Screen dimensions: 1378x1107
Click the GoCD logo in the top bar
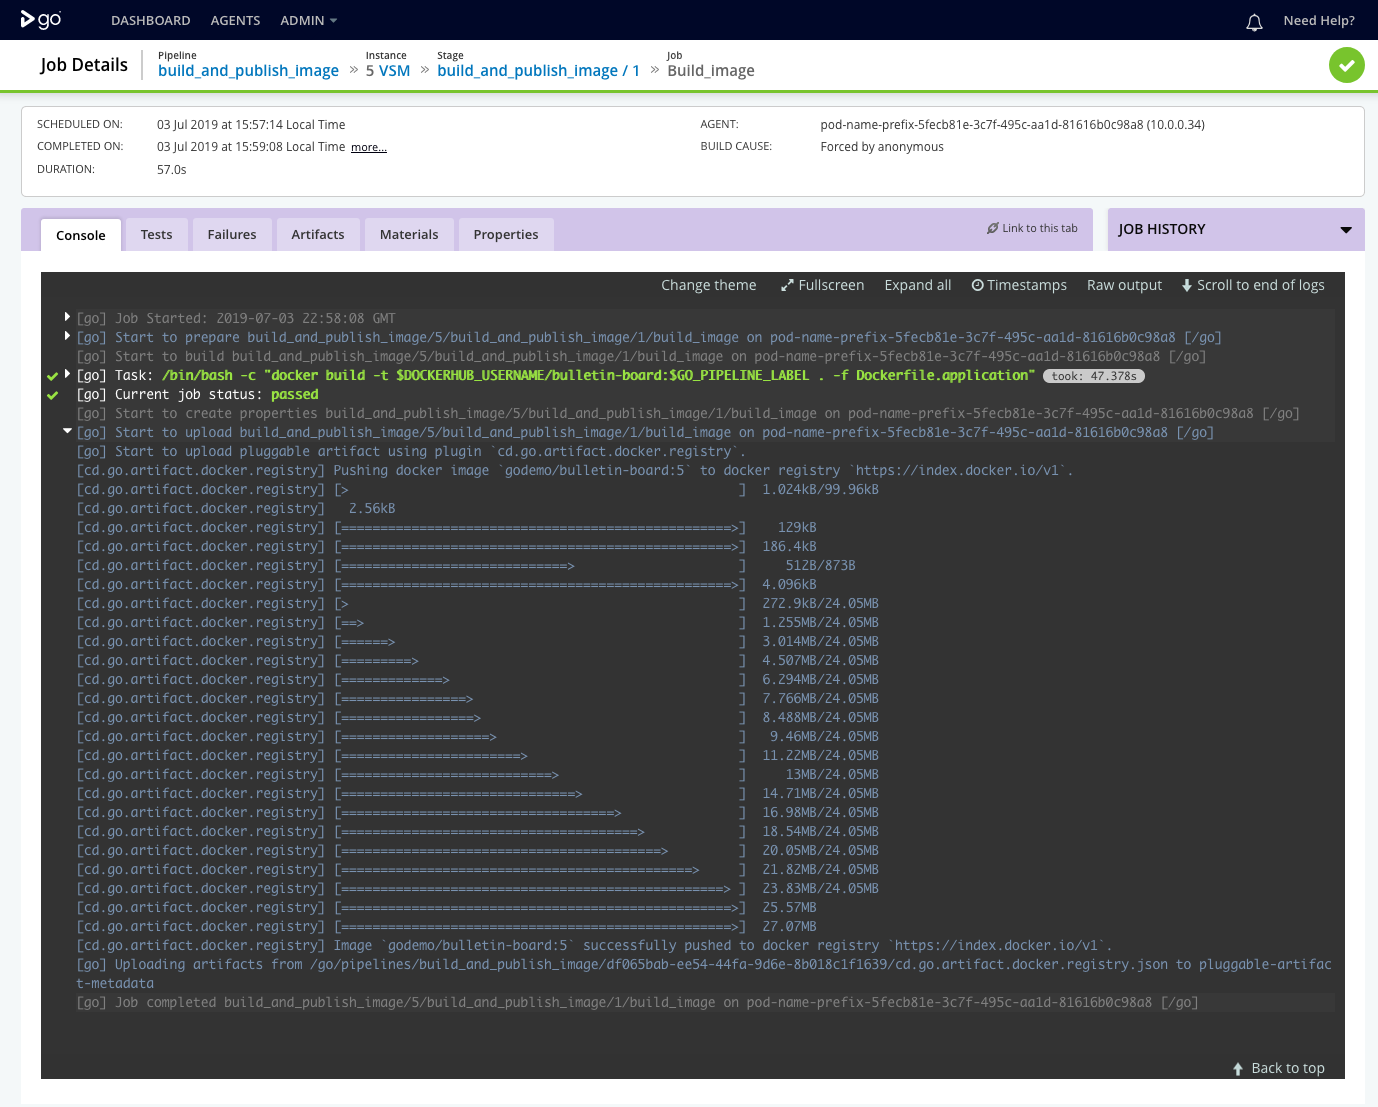42,20
